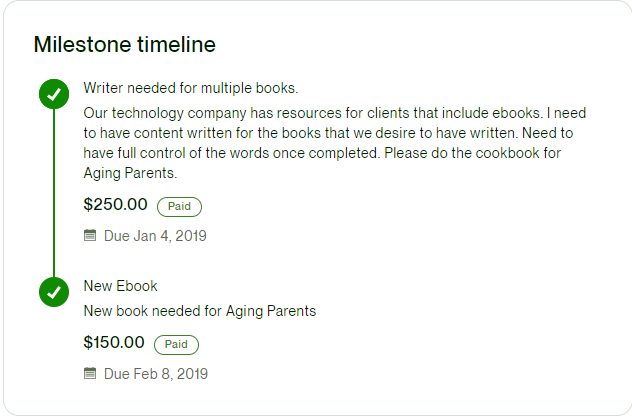This screenshot has height=416, width=632.
Task: Click the Paid badge next to $150.00
Action: point(176,345)
